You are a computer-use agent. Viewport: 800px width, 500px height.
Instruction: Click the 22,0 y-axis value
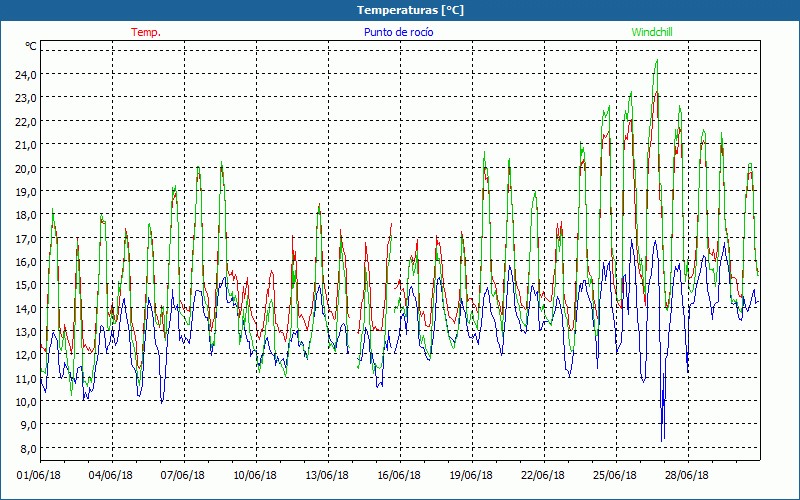point(26,121)
